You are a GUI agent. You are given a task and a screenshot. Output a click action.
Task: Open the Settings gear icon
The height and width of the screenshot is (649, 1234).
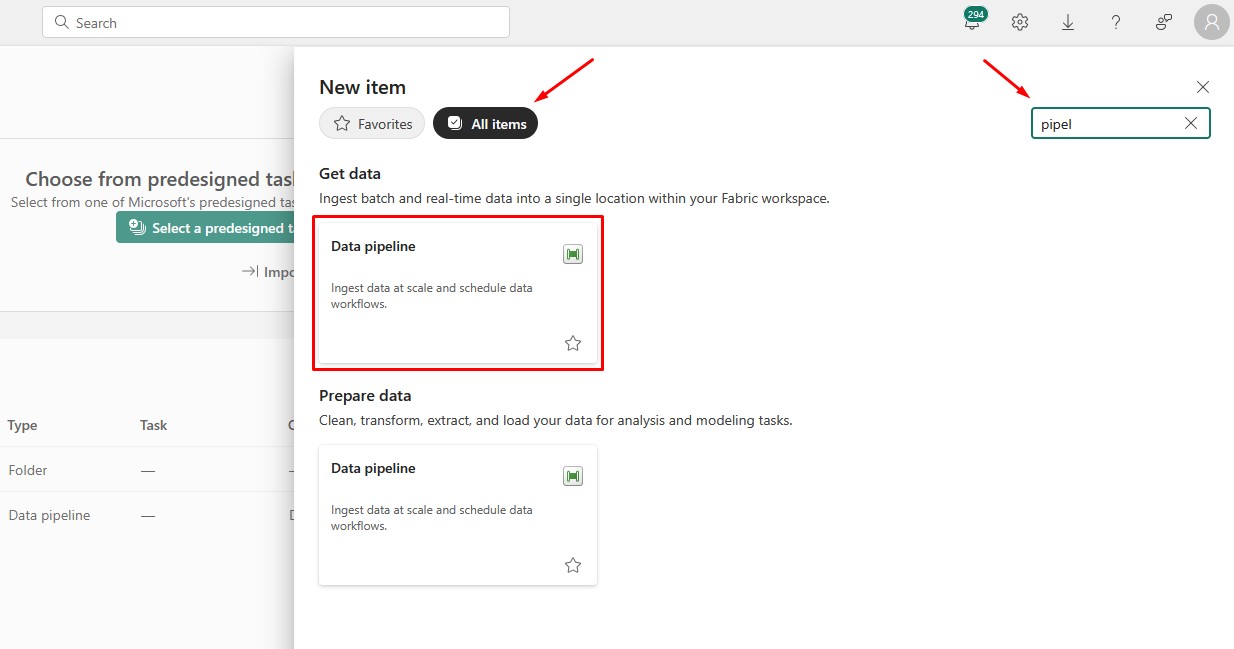1020,22
